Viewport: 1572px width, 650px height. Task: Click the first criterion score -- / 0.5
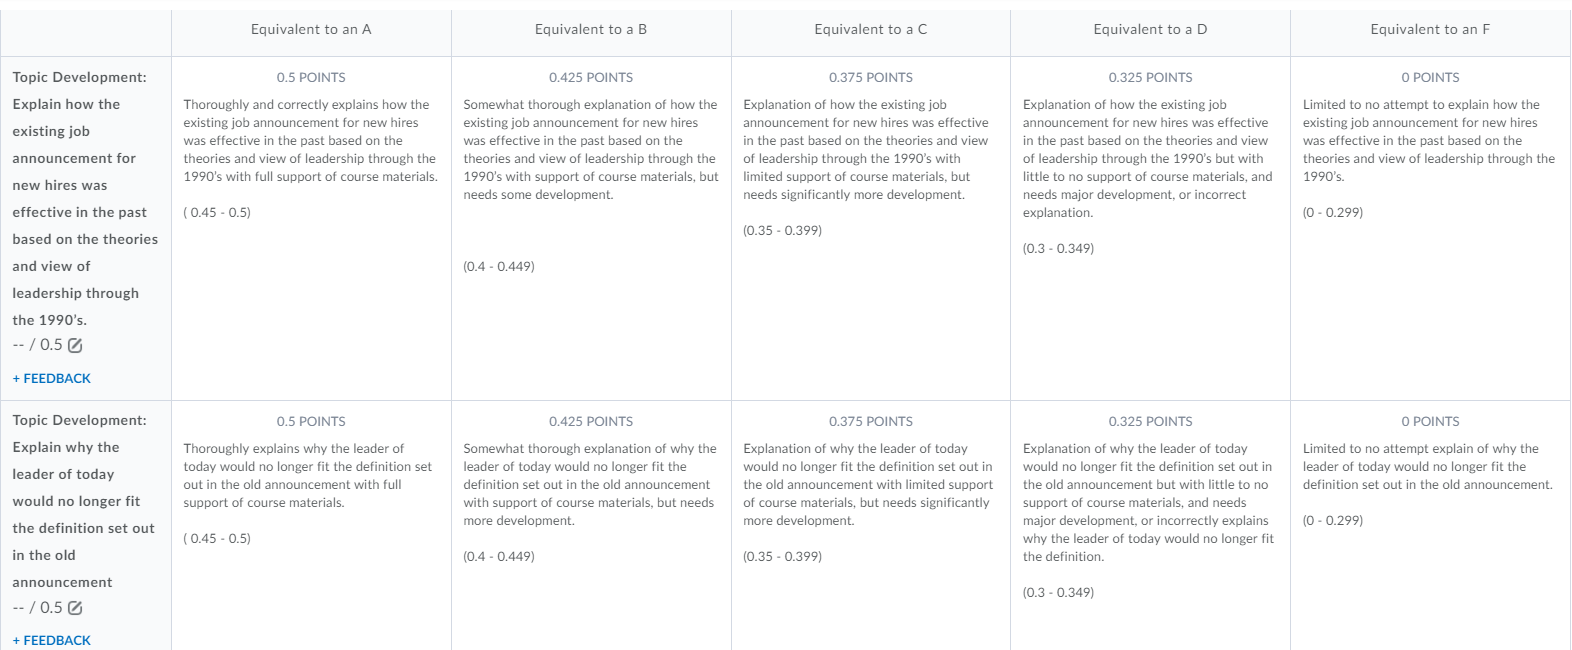pos(37,345)
